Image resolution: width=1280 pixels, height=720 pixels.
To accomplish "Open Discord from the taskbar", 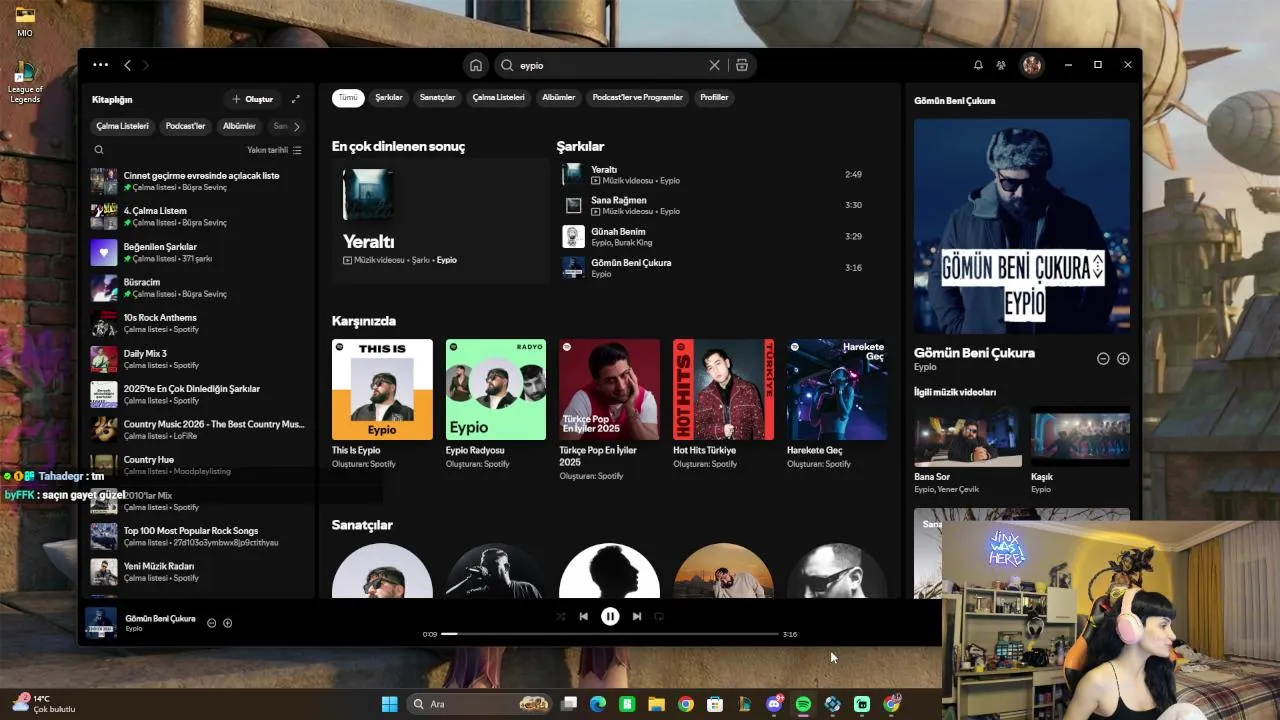I will (x=774, y=704).
